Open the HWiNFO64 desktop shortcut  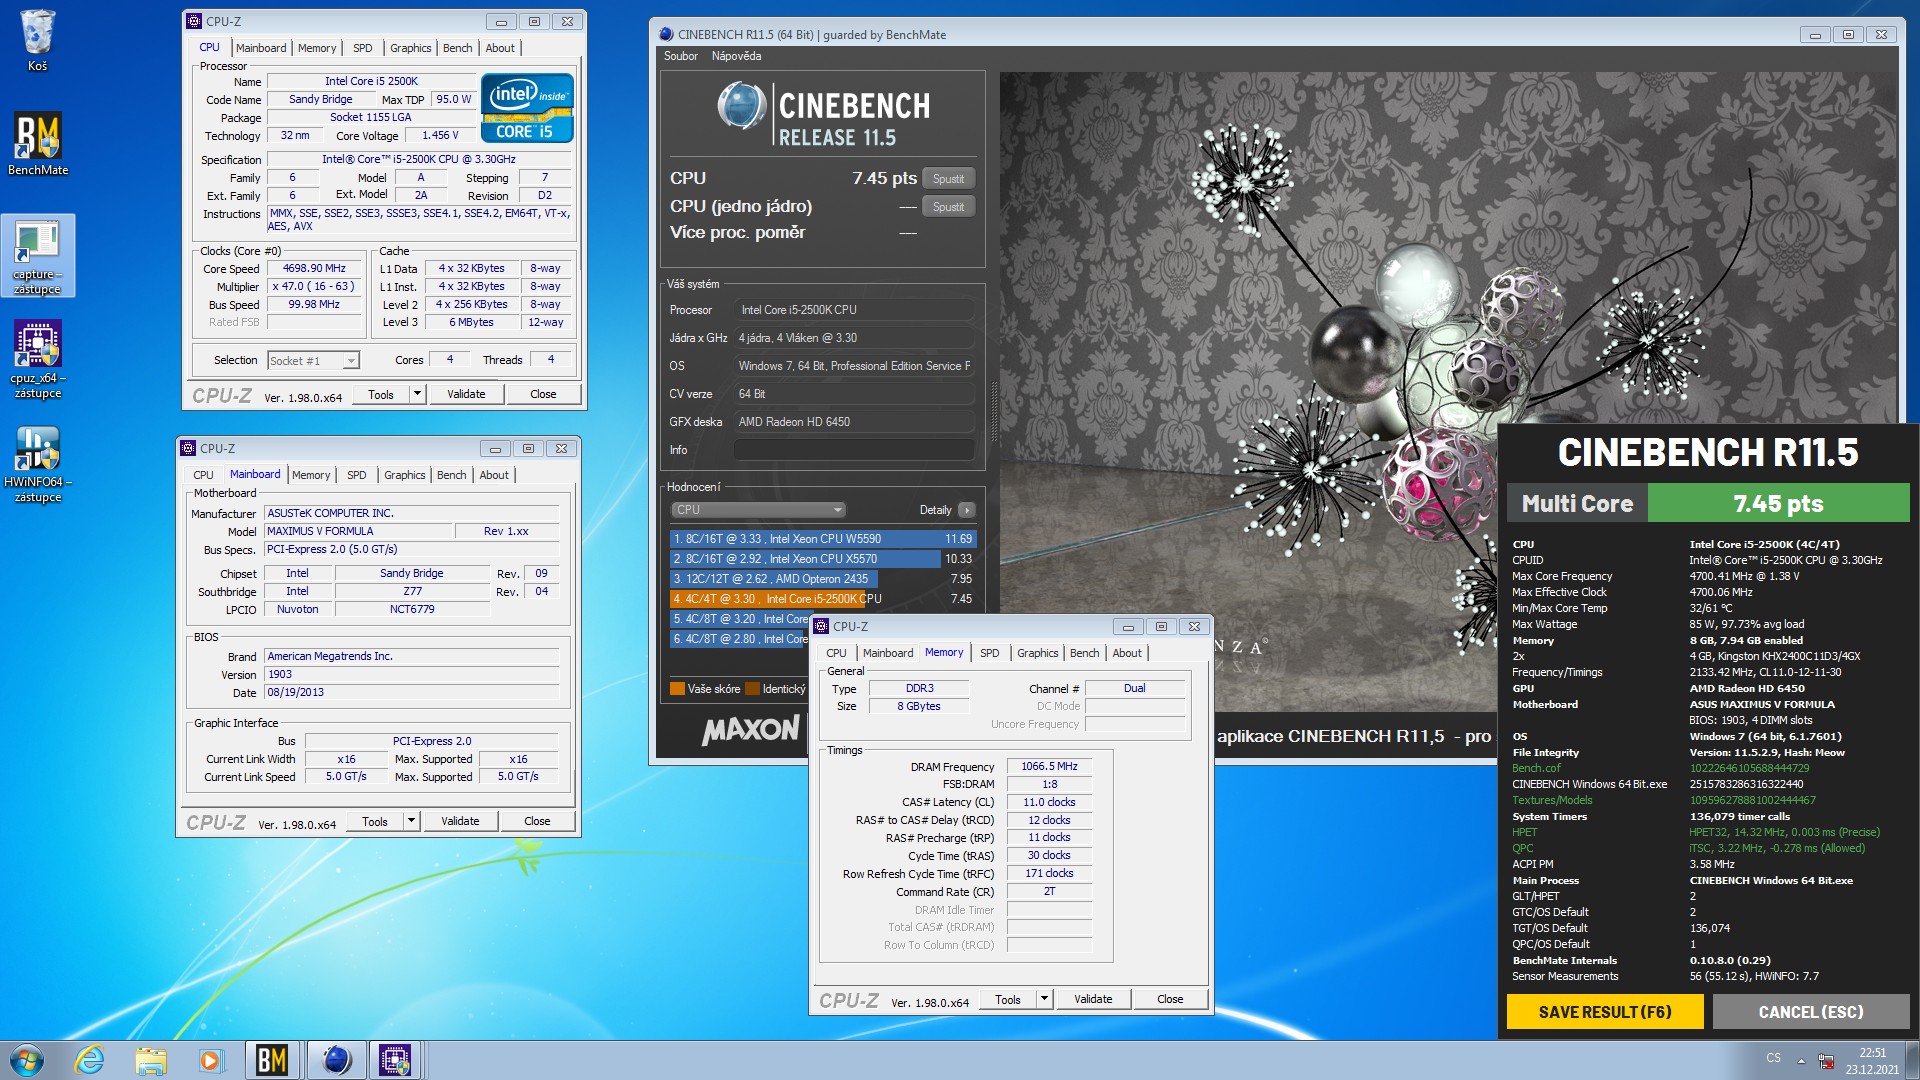tap(38, 463)
